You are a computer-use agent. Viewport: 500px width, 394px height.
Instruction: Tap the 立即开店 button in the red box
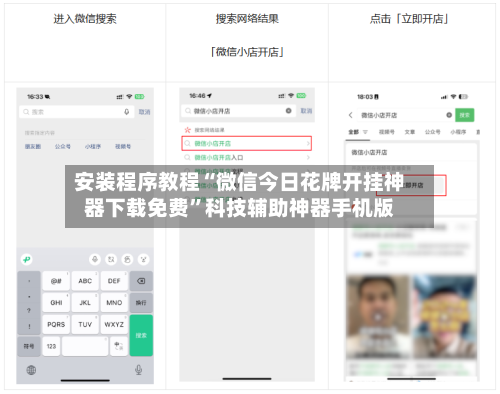coord(412,185)
